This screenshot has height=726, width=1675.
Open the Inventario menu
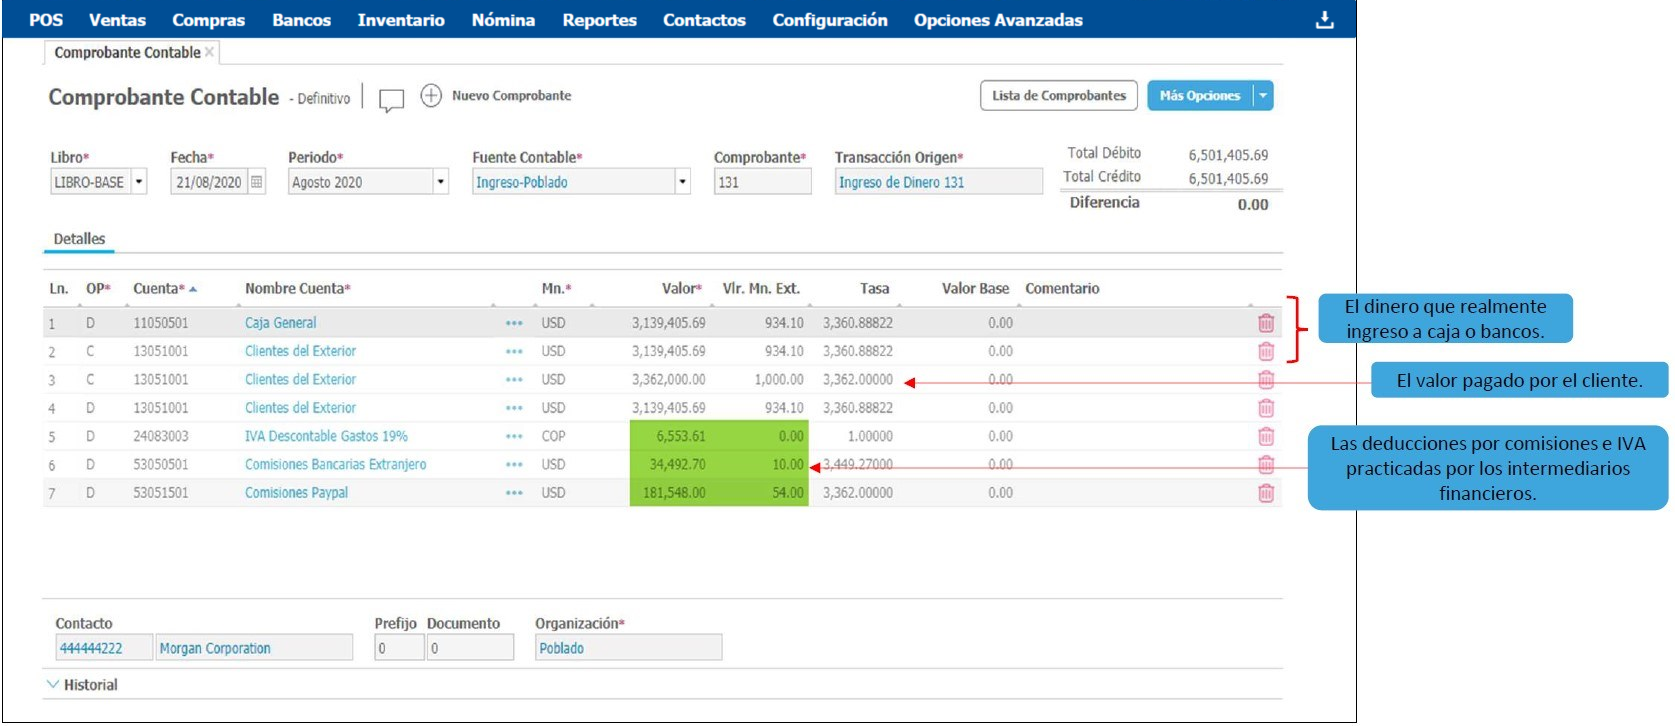(x=400, y=20)
